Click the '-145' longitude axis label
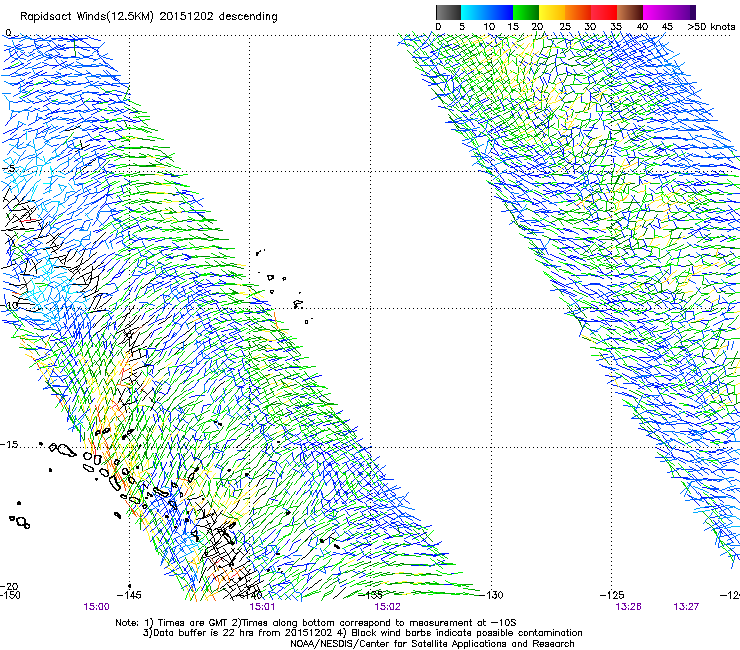Image resolution: width=740 pixels, height=650 pixels. click(x=129, y=595)
